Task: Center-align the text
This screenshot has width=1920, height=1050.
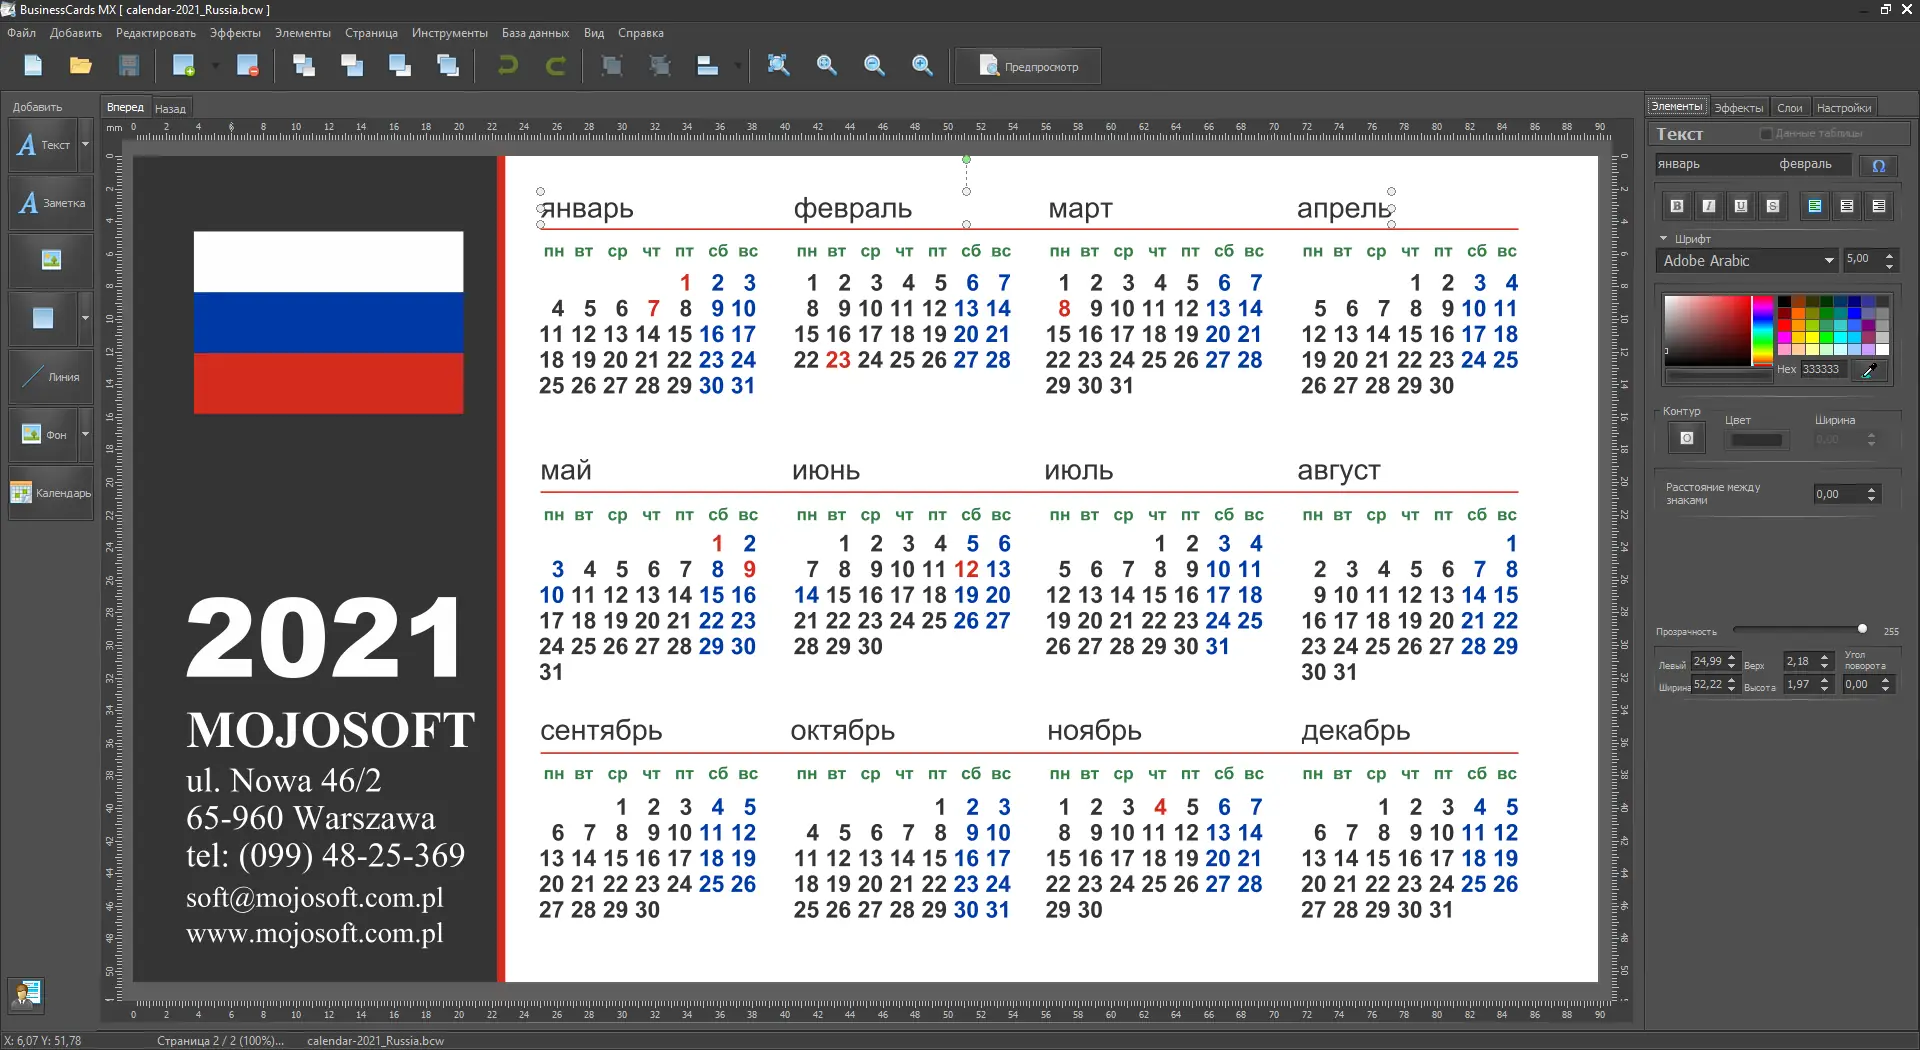Action: 1847,206
